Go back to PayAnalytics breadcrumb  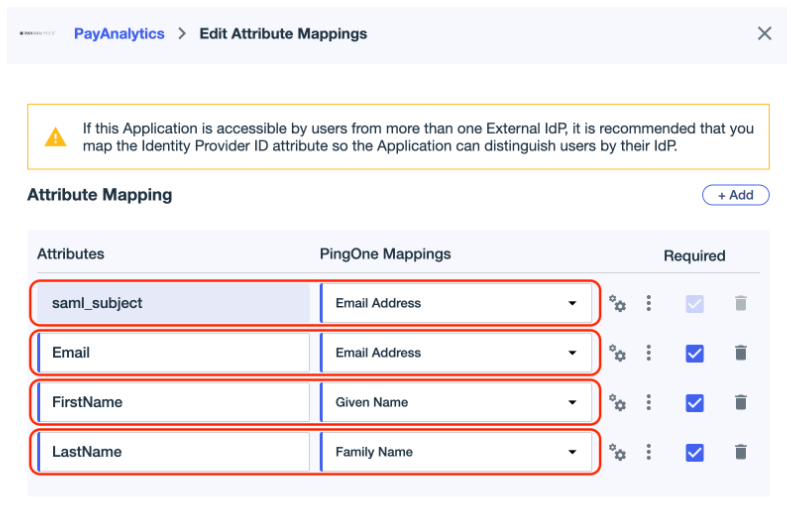coord(119,34)
